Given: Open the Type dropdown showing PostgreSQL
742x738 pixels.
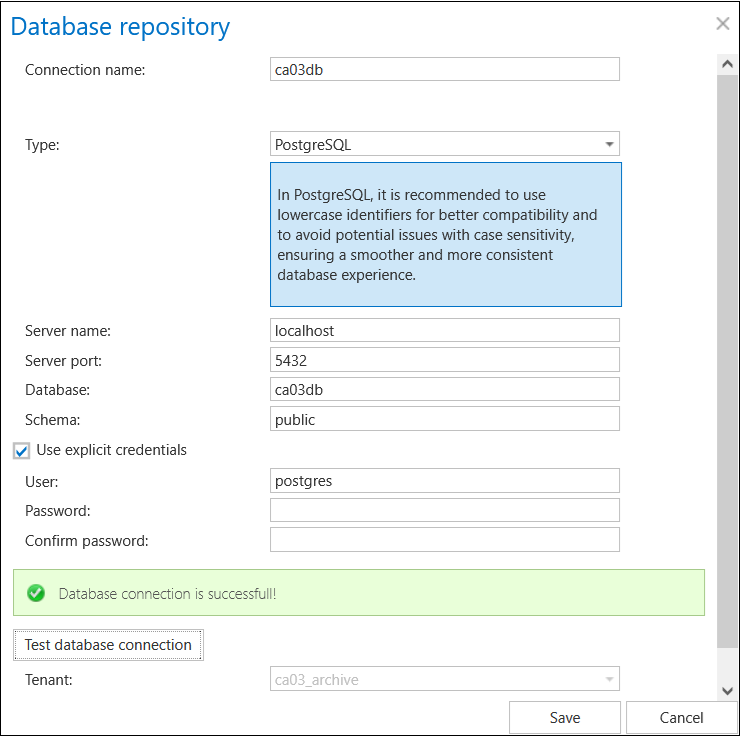Looking at the screenshot, I should 444,144.
